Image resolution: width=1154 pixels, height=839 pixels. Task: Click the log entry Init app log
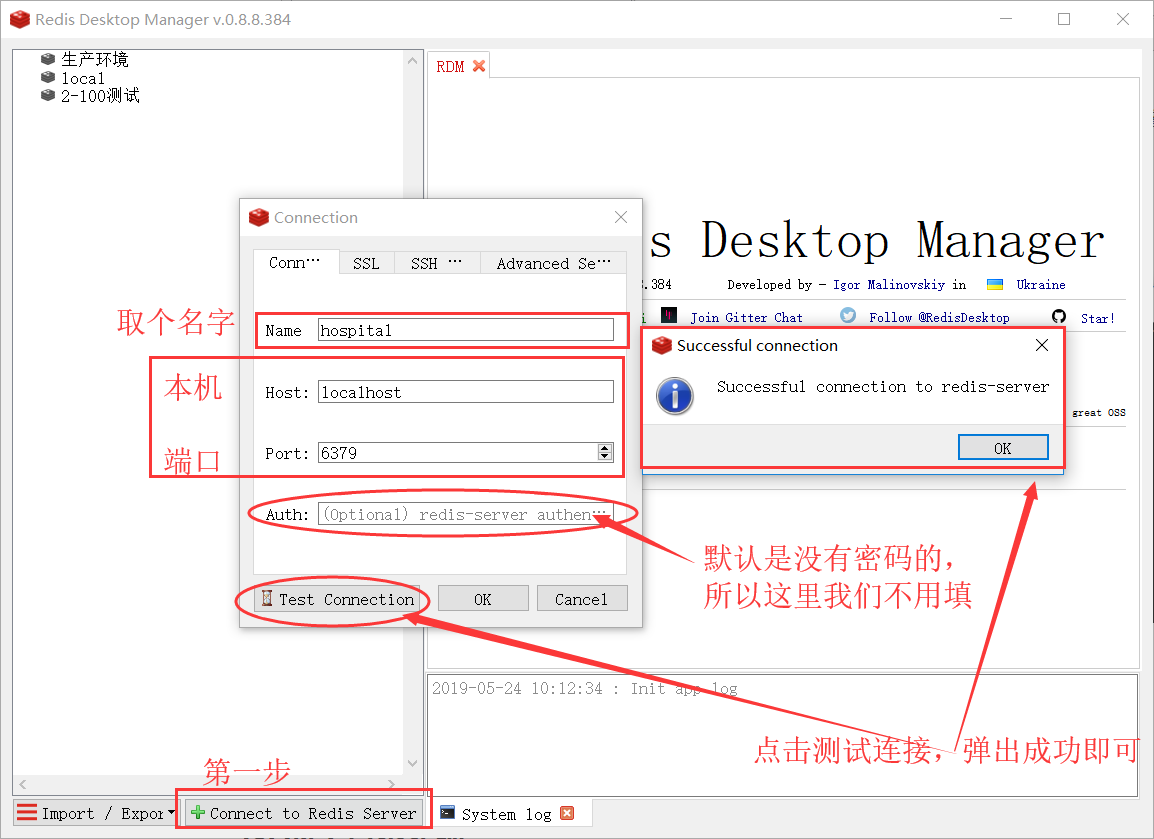(584, 689)
